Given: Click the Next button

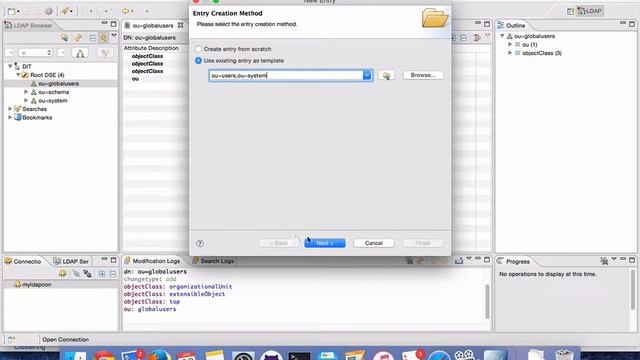Looking at the screenshot, I should [x=324, y=243].
